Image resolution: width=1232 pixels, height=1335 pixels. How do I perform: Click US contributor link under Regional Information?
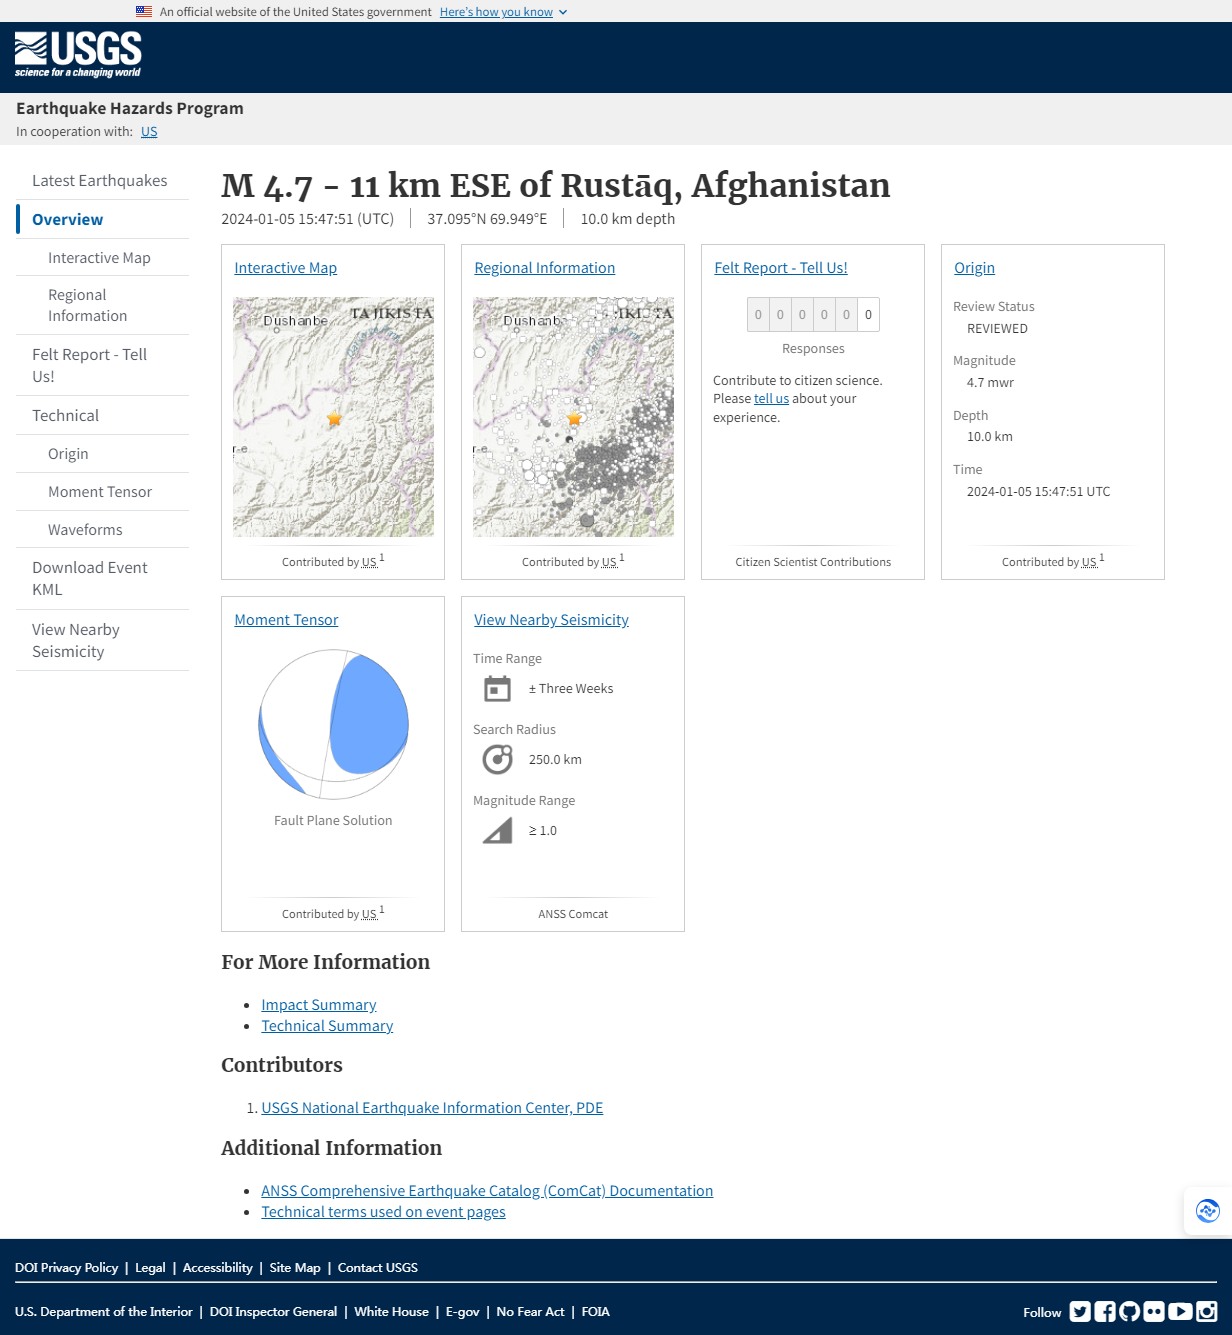609,563
